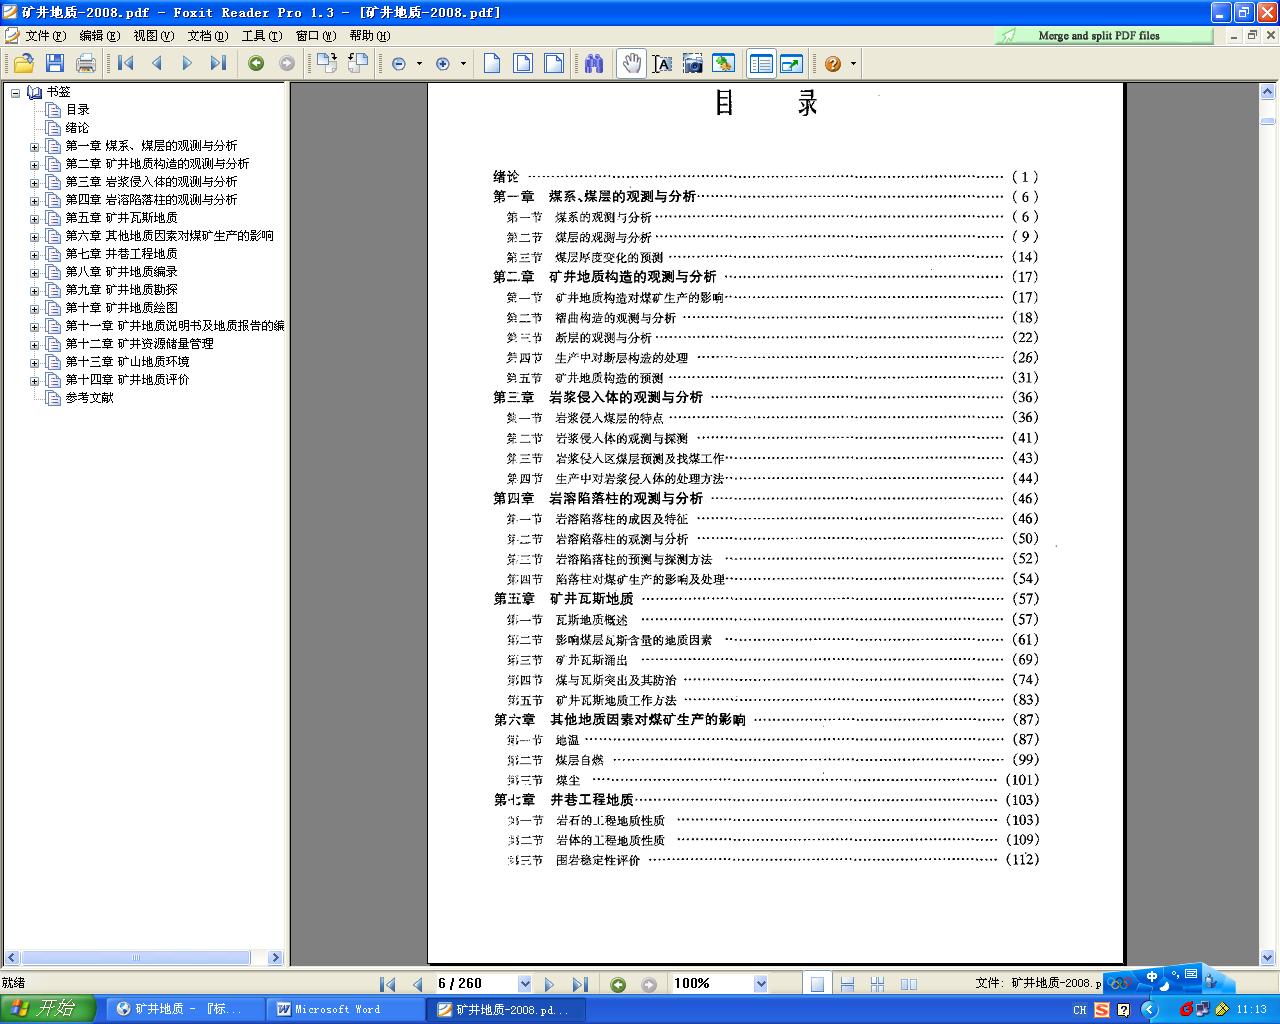Select single page layout in status bar
The width and height of the screenshot is (1280, 1024).
pos(817,985)
